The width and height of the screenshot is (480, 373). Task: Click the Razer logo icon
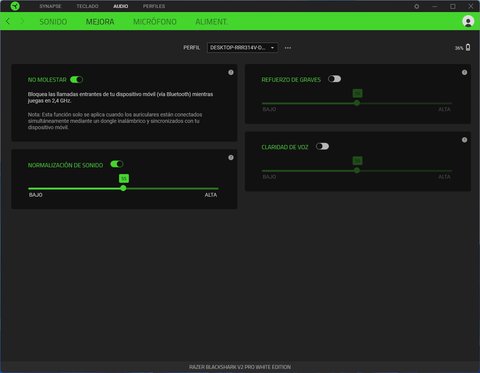(x=15, y=6)
